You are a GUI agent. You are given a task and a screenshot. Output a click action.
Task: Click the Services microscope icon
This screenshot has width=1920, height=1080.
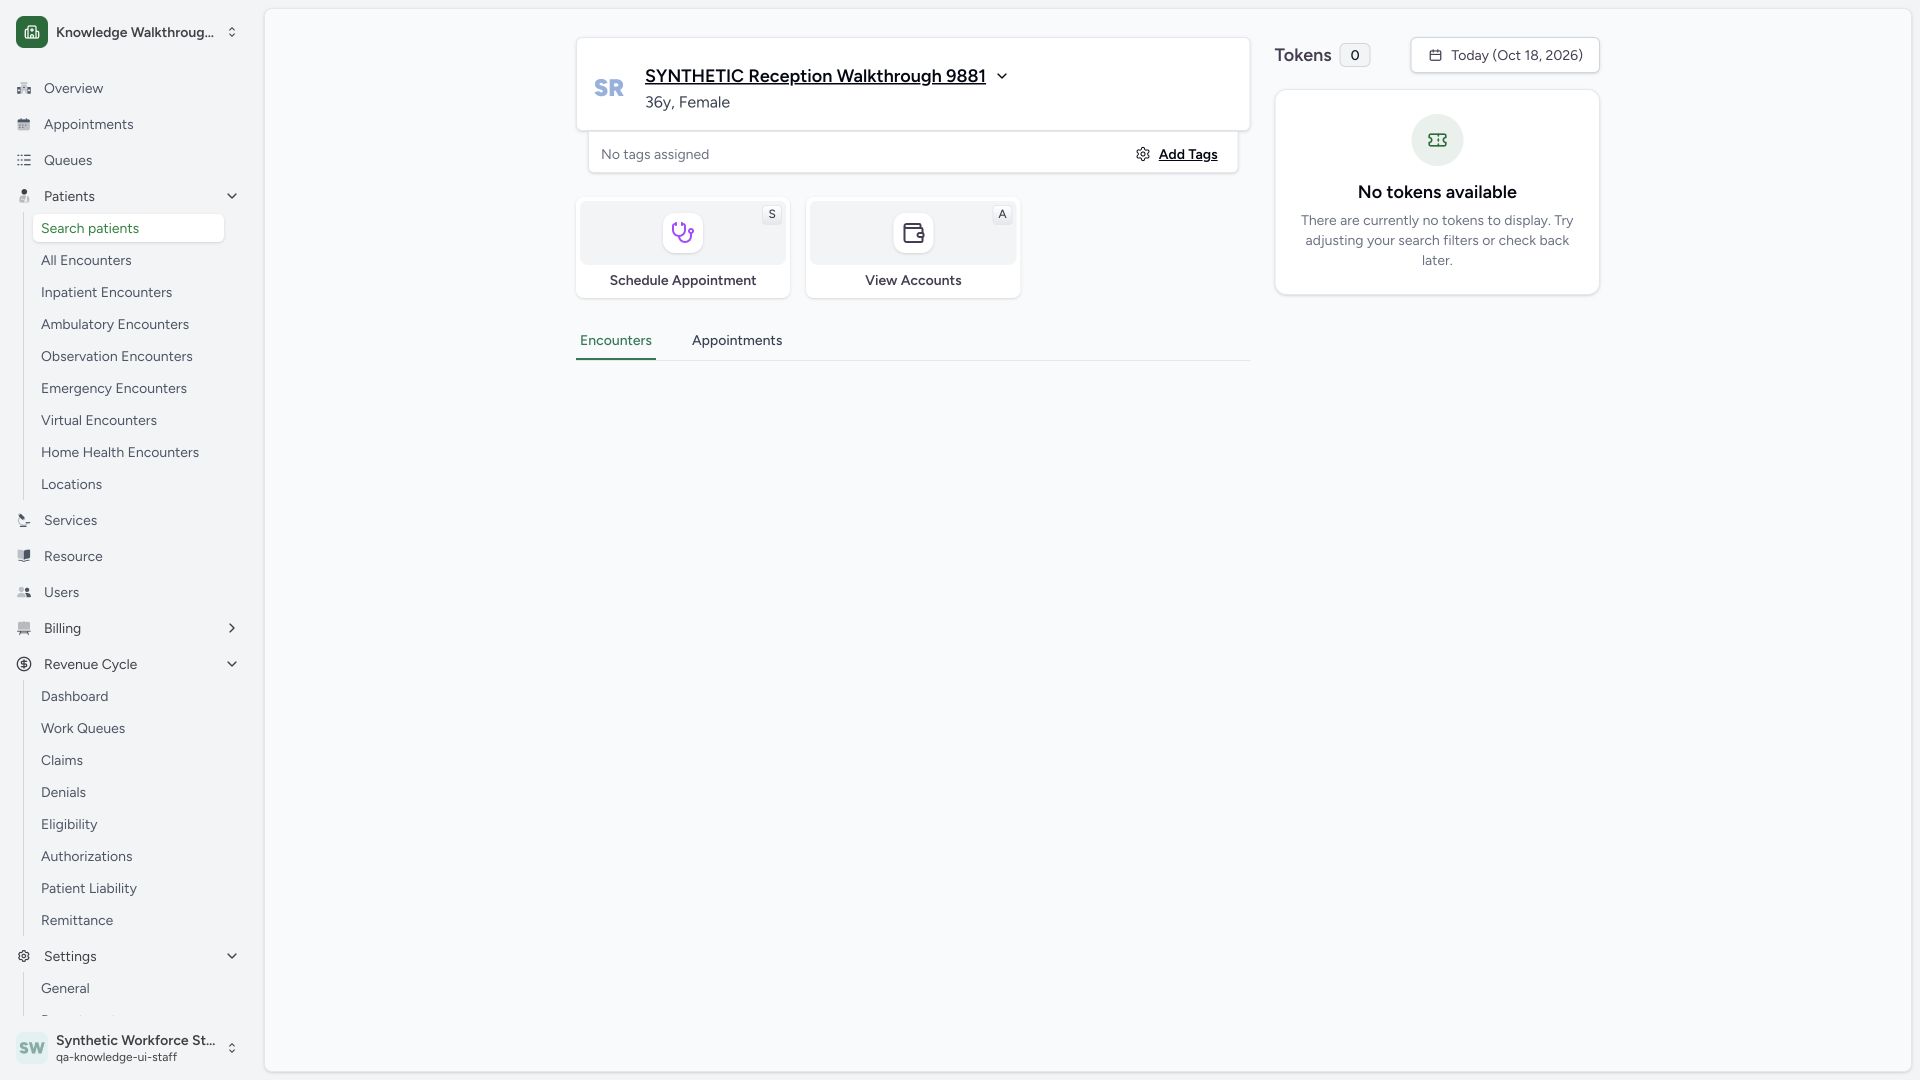[x=24, y=520]
